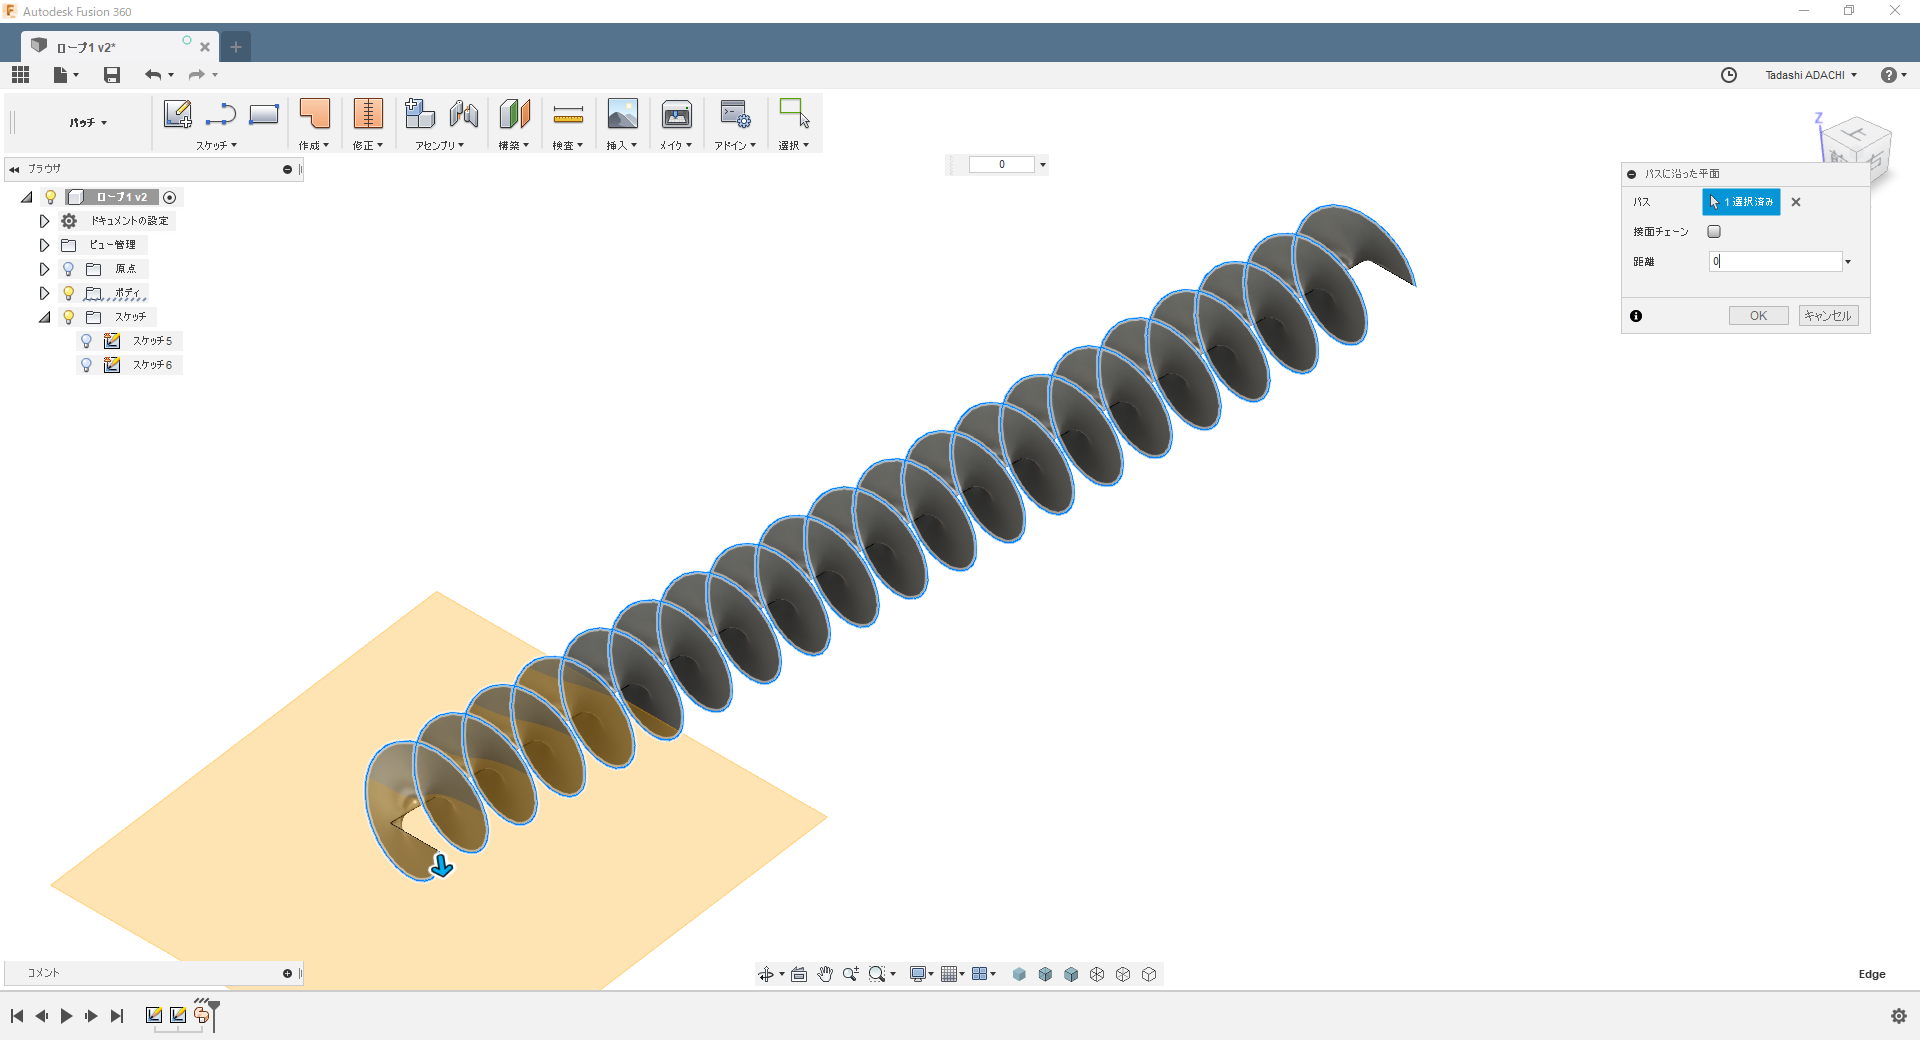The image size is (1920, 1040).
Task: Activate the Pan hand tool
Action: click(825, 974)
